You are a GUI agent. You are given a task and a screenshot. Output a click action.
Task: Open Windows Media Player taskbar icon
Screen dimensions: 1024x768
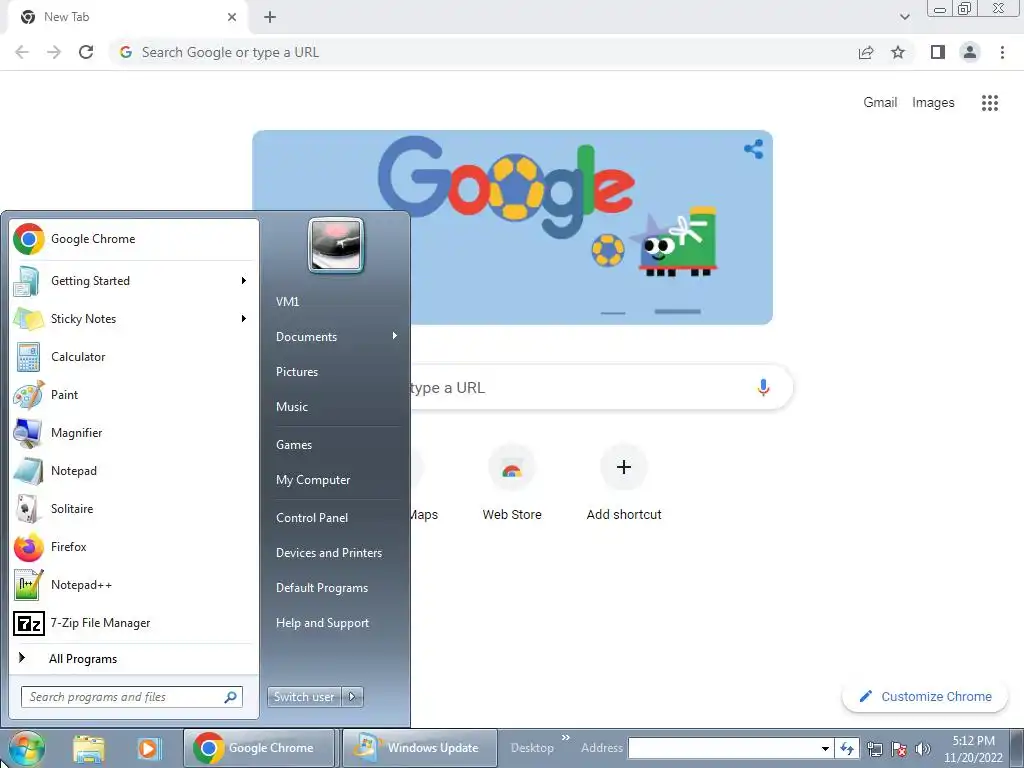coord(148,748)
